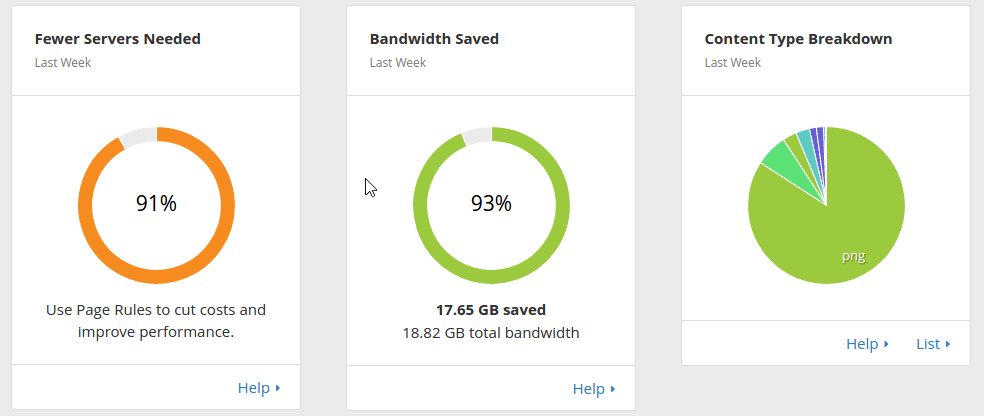The height and width of the screenshot is (416, 984).
Task: Click arrow next to Help in Bandwidth Saved
Action: point(612,389)
